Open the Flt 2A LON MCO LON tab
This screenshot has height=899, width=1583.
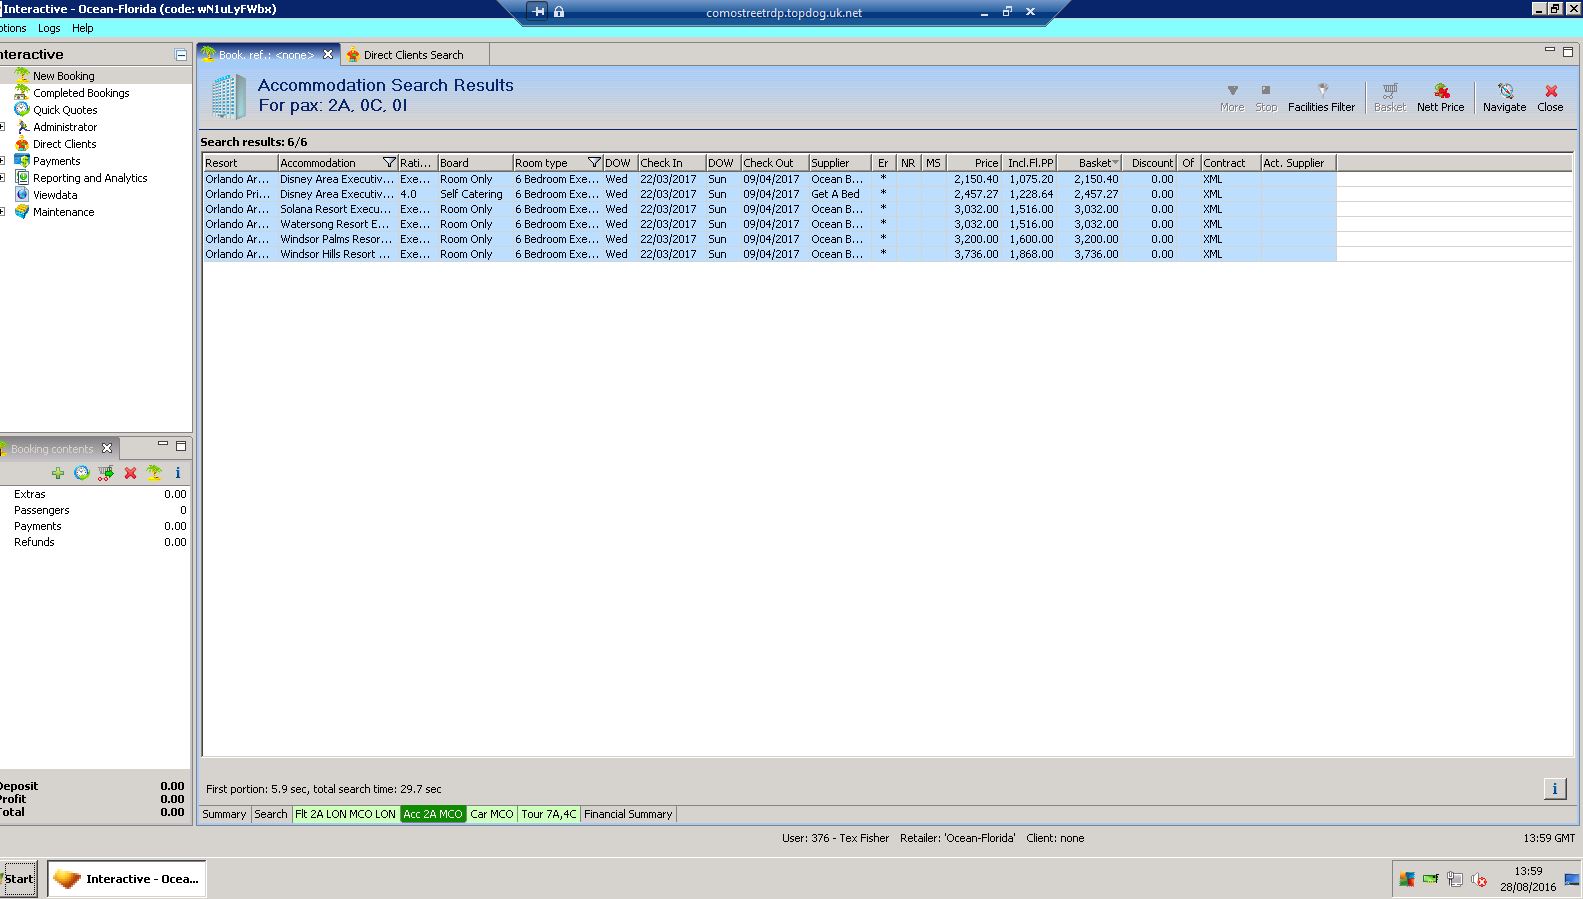coord(346,814)
